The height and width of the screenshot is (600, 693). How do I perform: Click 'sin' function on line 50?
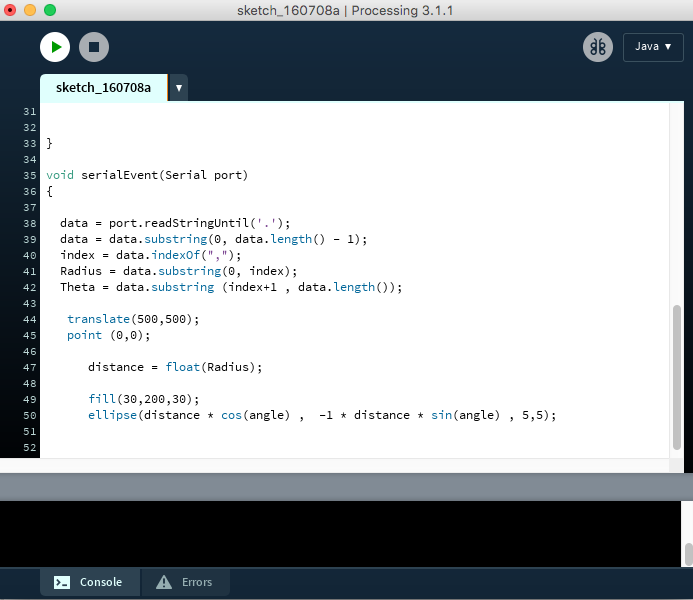(442, 415)
